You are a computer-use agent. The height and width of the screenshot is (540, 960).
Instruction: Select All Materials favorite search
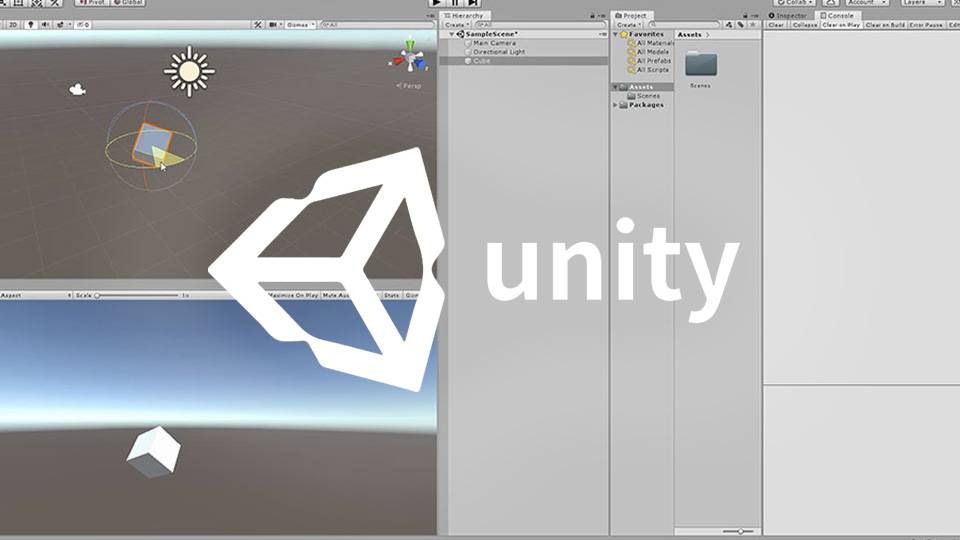(654, 43)
